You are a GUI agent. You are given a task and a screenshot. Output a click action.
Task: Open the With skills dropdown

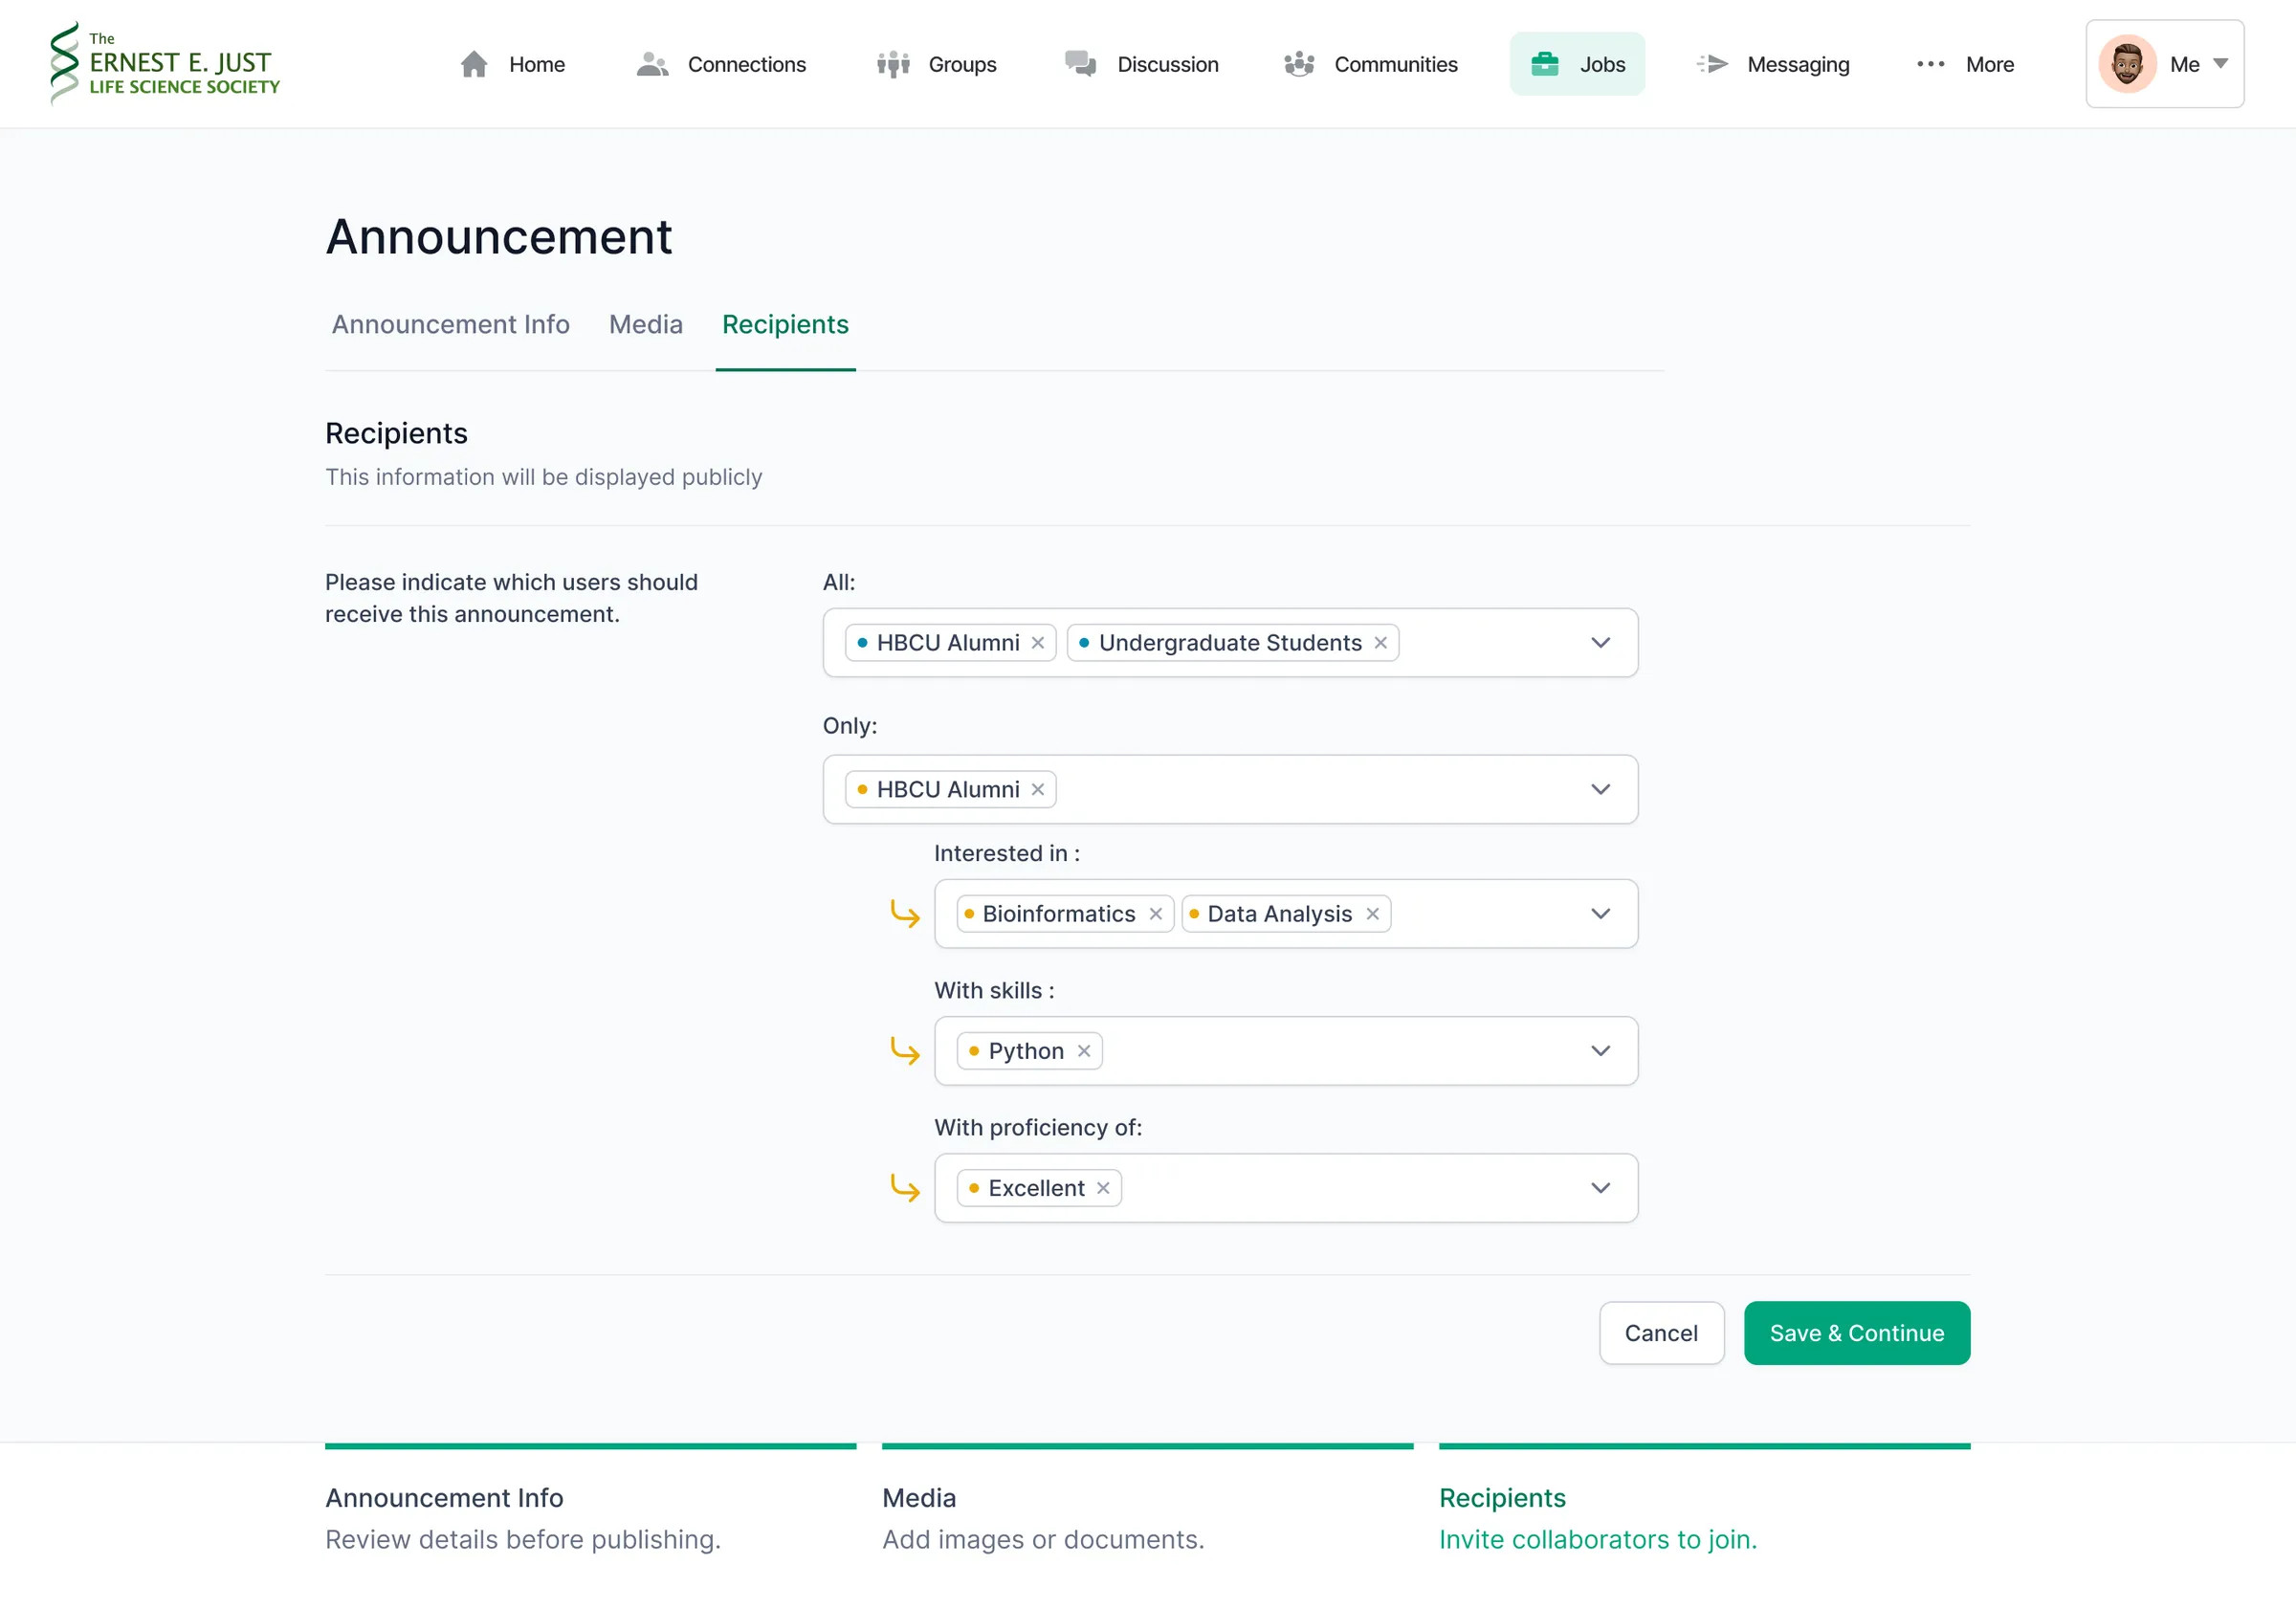1600,1051
